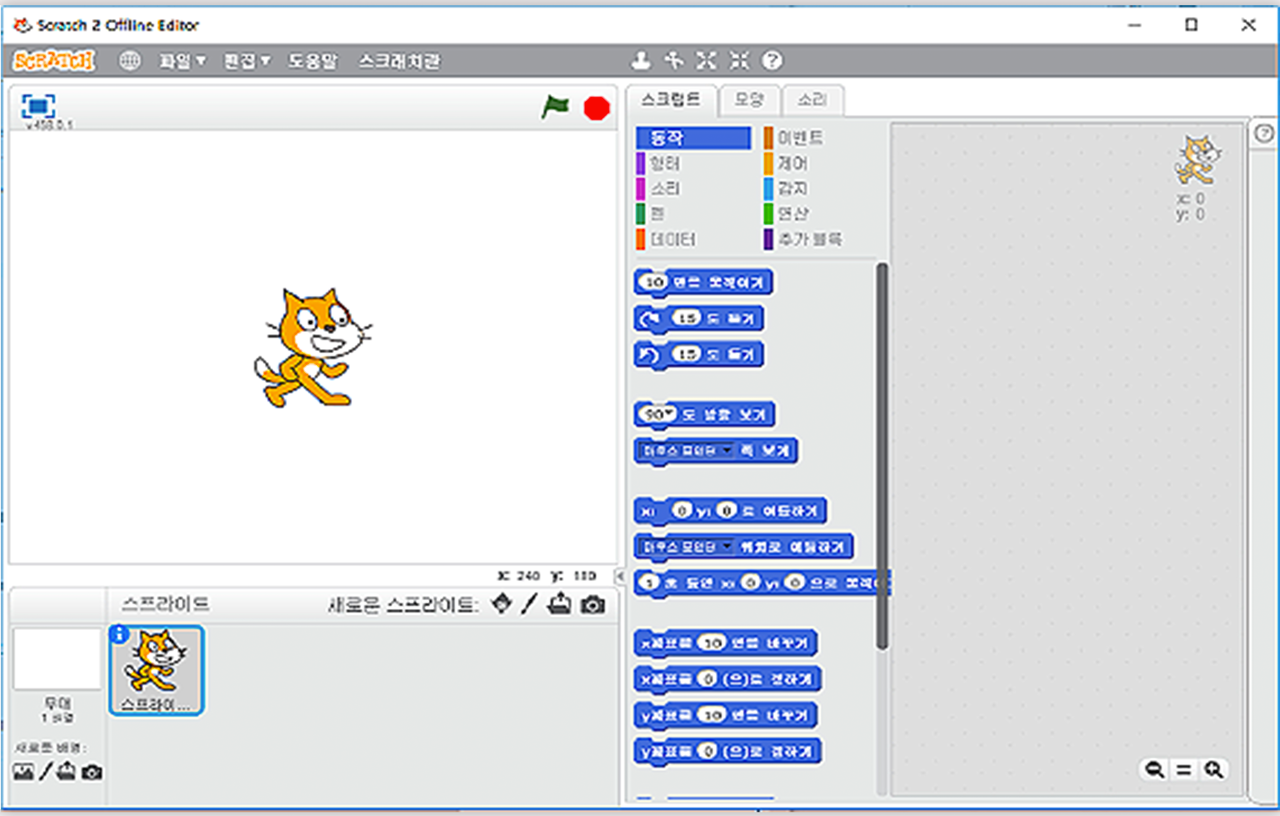Select the duplicate stamp tool
The height and width of the screenshot is (816, 1280).
point(641,61)
